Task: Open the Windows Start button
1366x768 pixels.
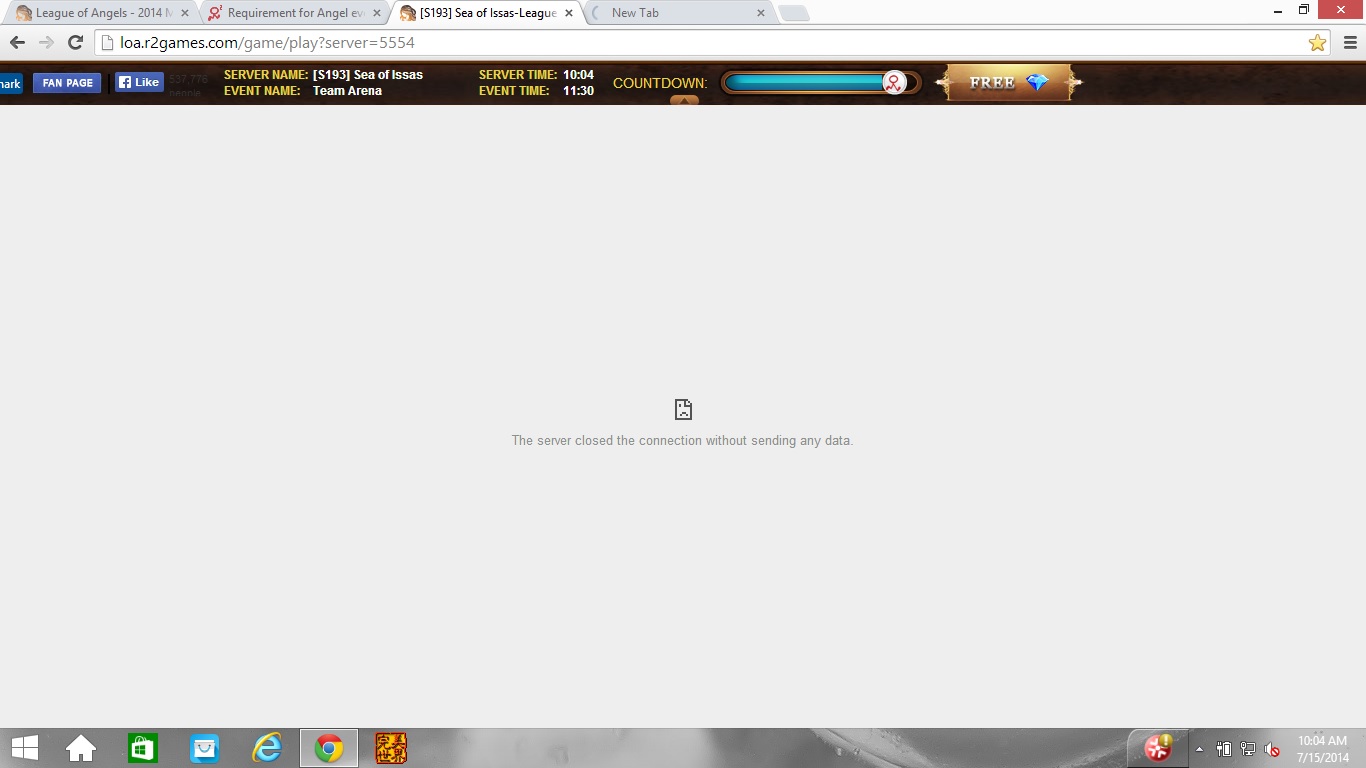Action: (x=24, y=748)
